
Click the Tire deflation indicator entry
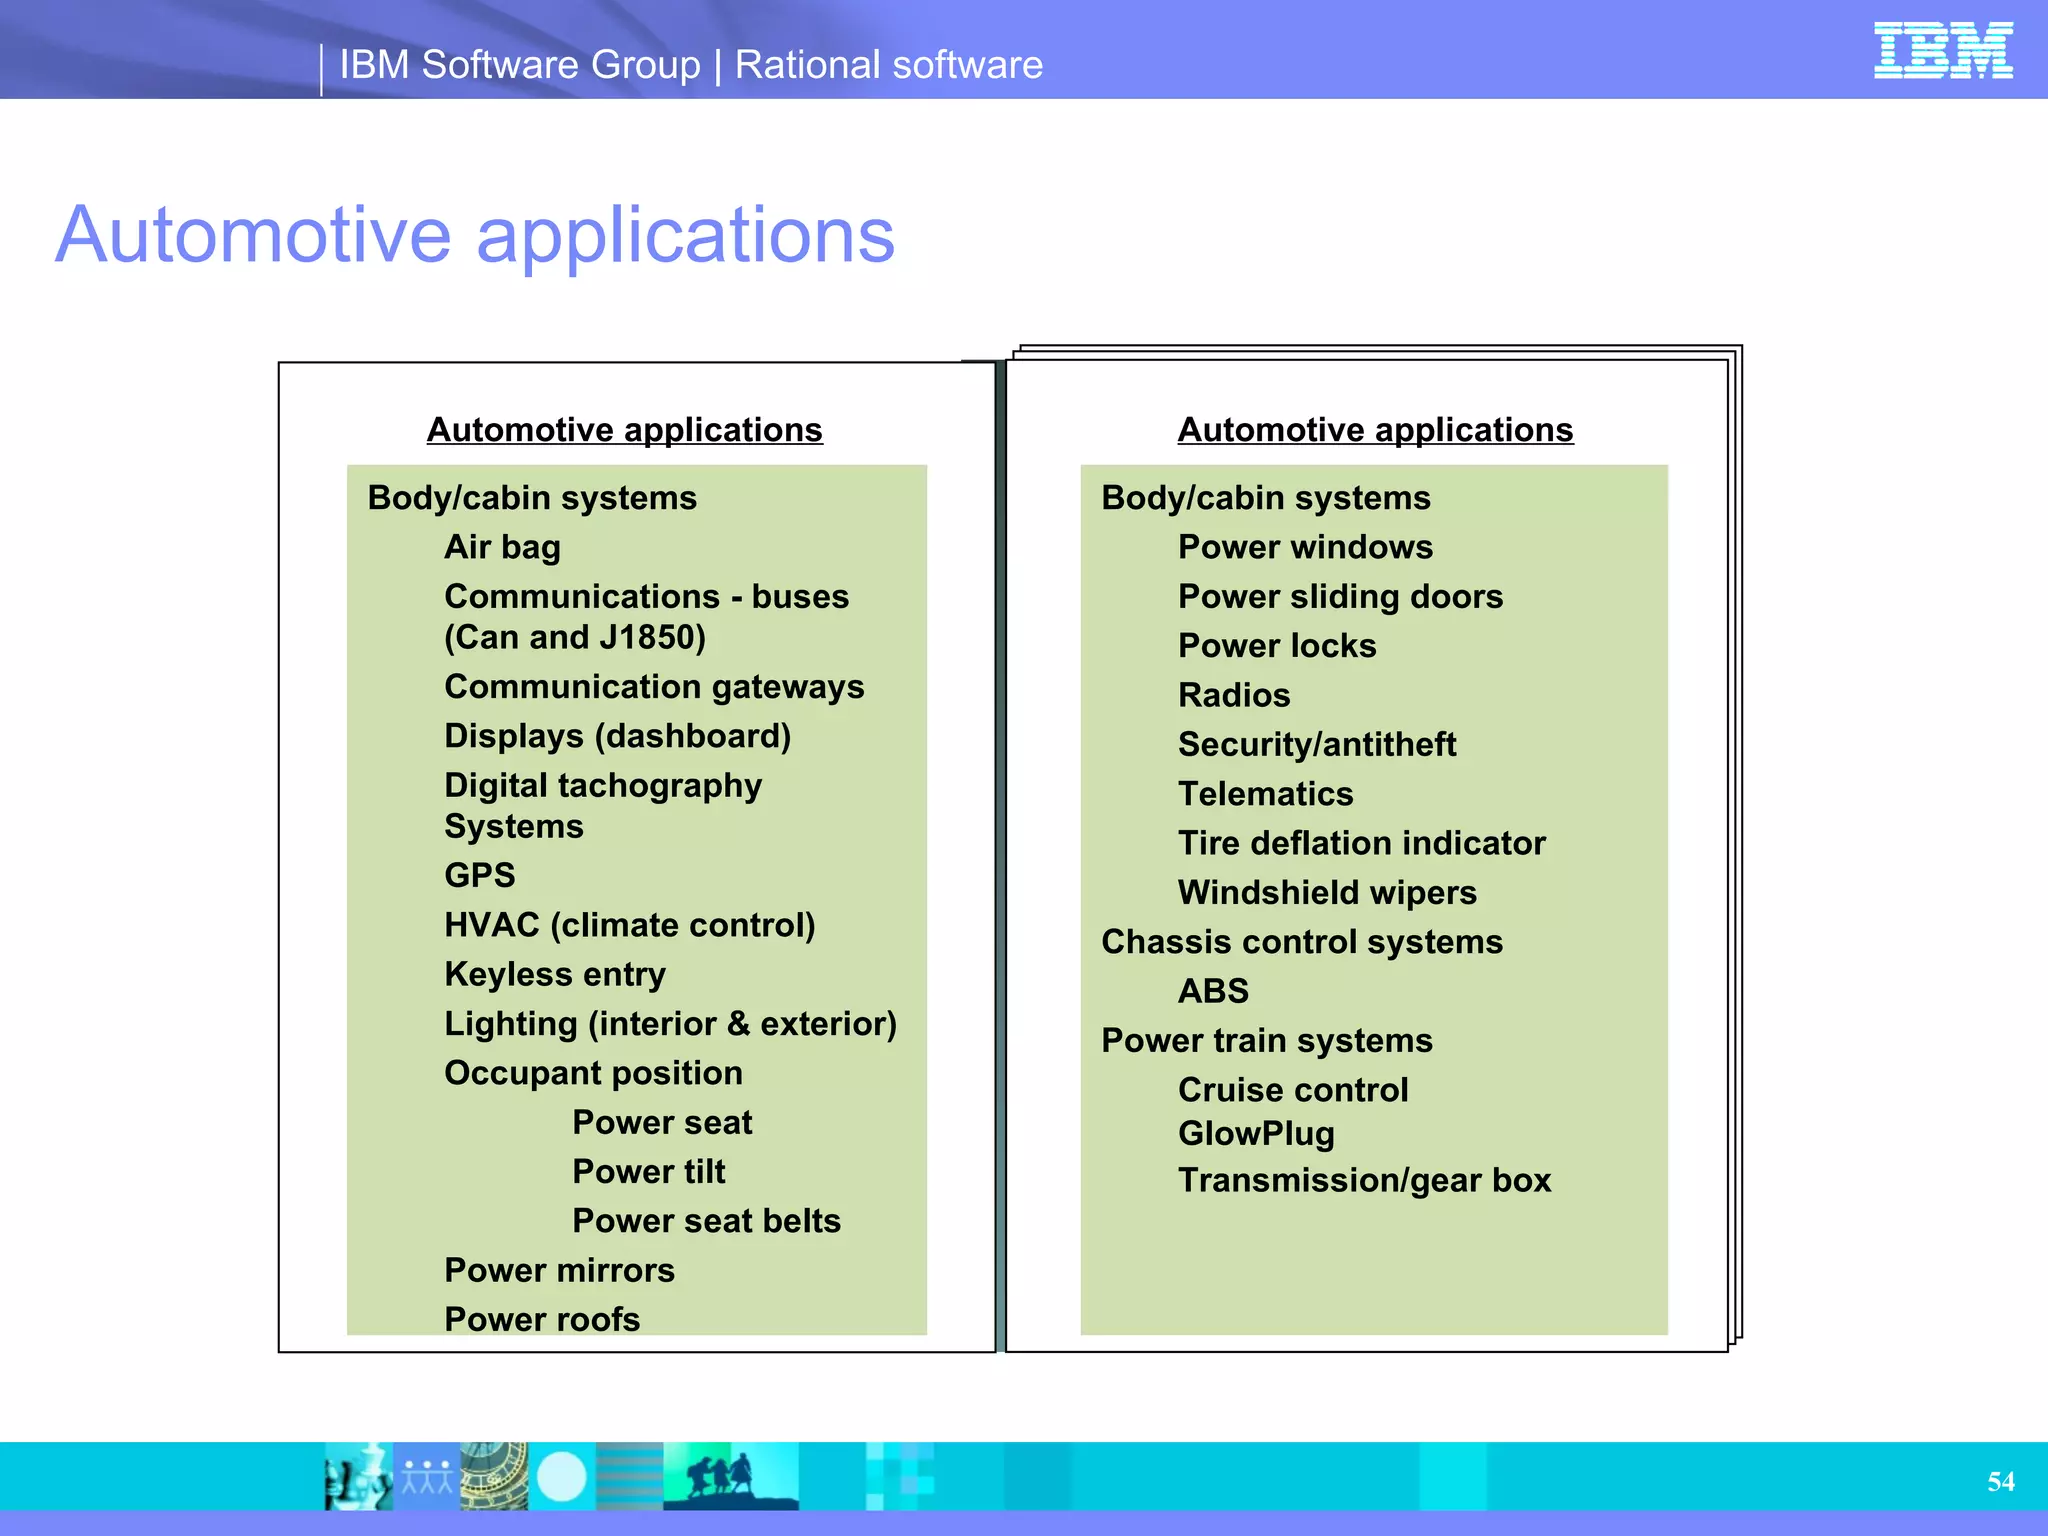[1361, 843]
